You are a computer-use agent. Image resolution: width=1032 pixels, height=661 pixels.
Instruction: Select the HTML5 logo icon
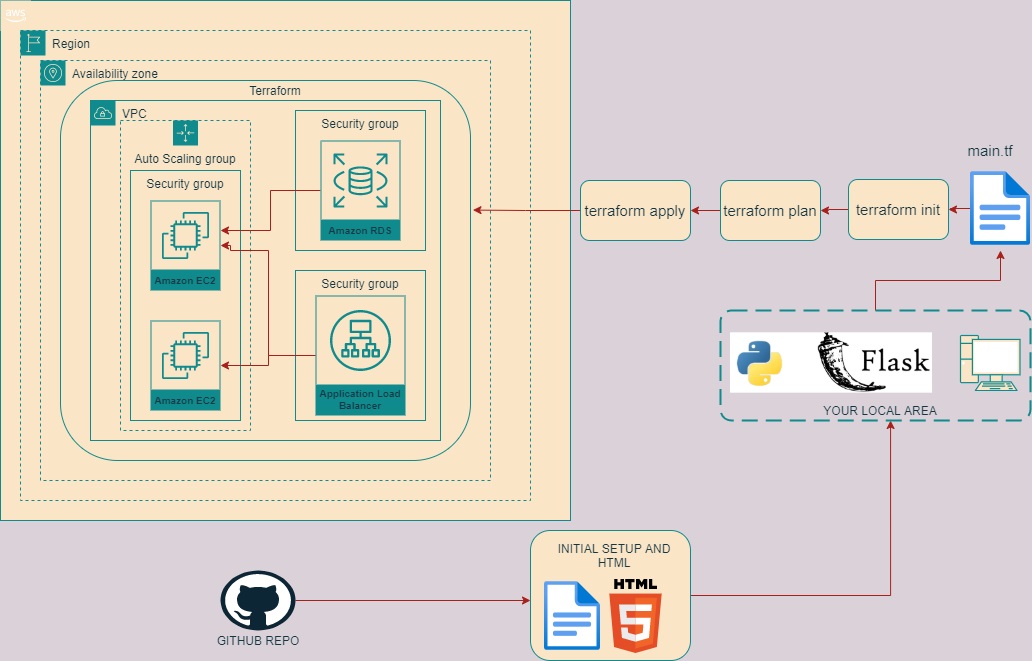[635, 615]
